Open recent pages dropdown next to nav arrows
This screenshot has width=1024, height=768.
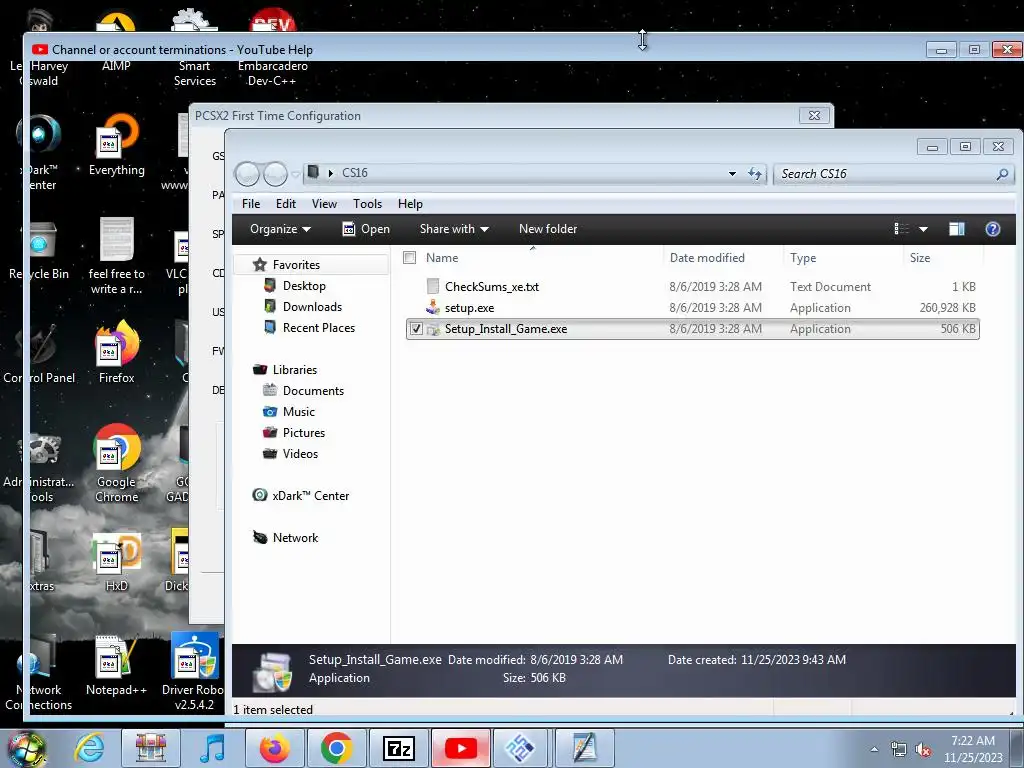click(295, 174)
